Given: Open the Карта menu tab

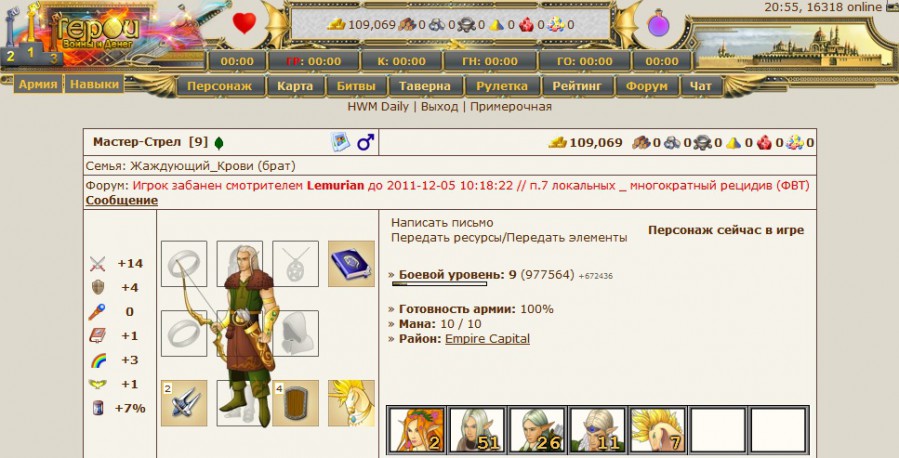Looking at the screenshot, I should [295, 86].
